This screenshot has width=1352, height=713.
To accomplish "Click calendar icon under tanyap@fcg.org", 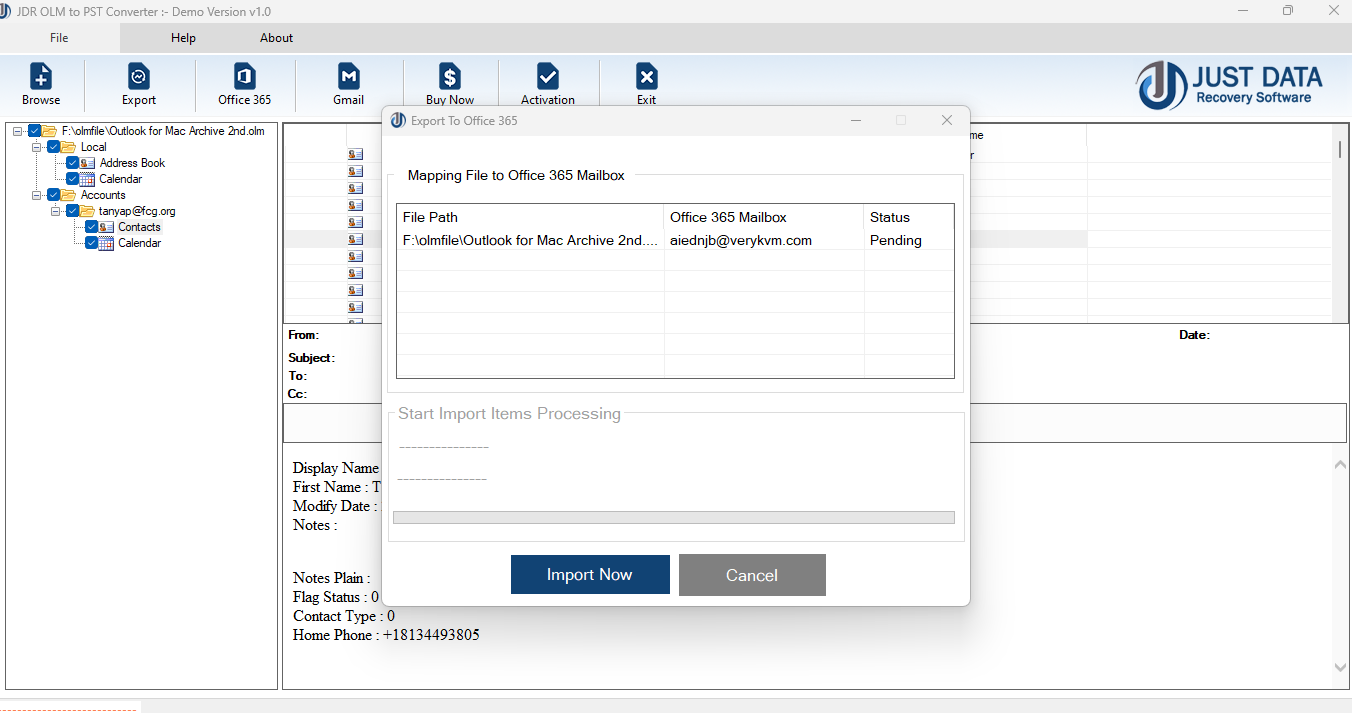I will [106, 243].
